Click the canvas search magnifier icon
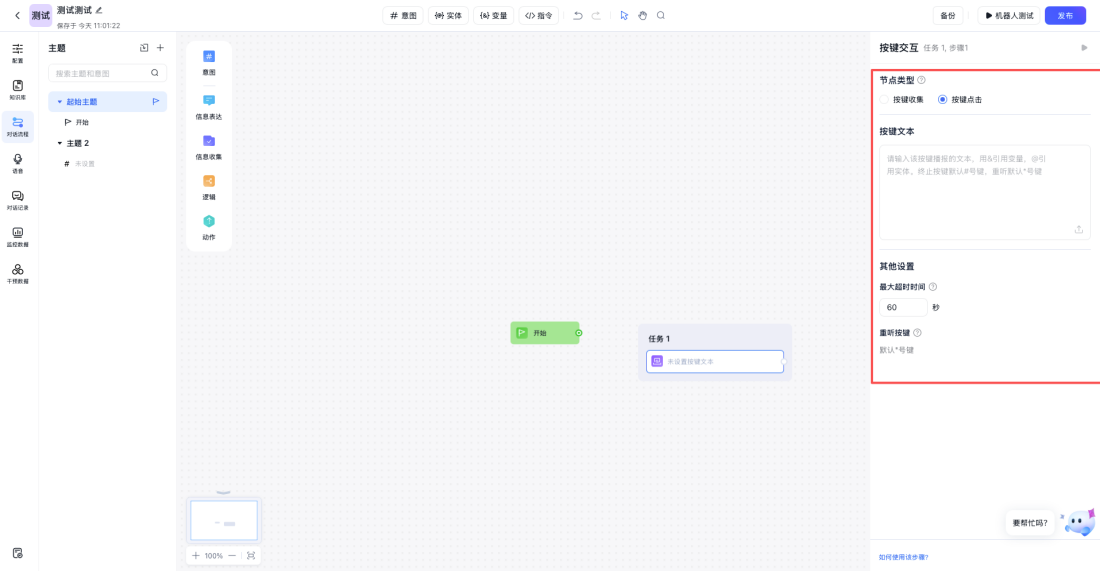Screen dimensions: 1100x571 click(661, 15)
